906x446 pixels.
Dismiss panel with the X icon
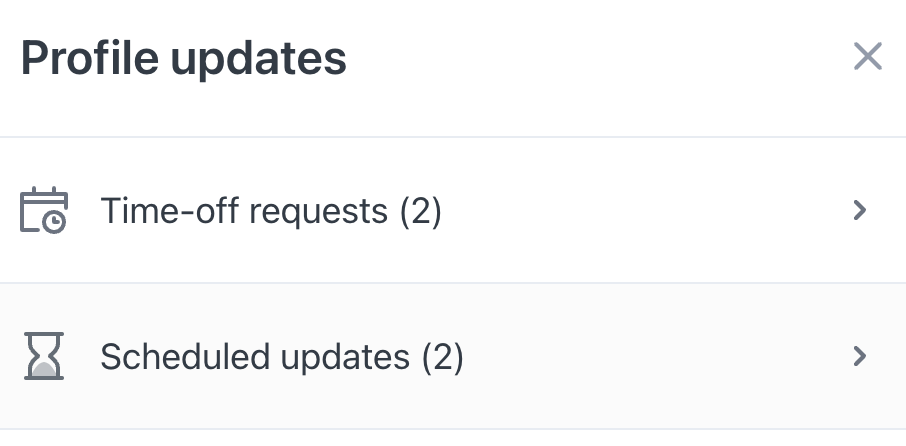(x=867, y=56)
